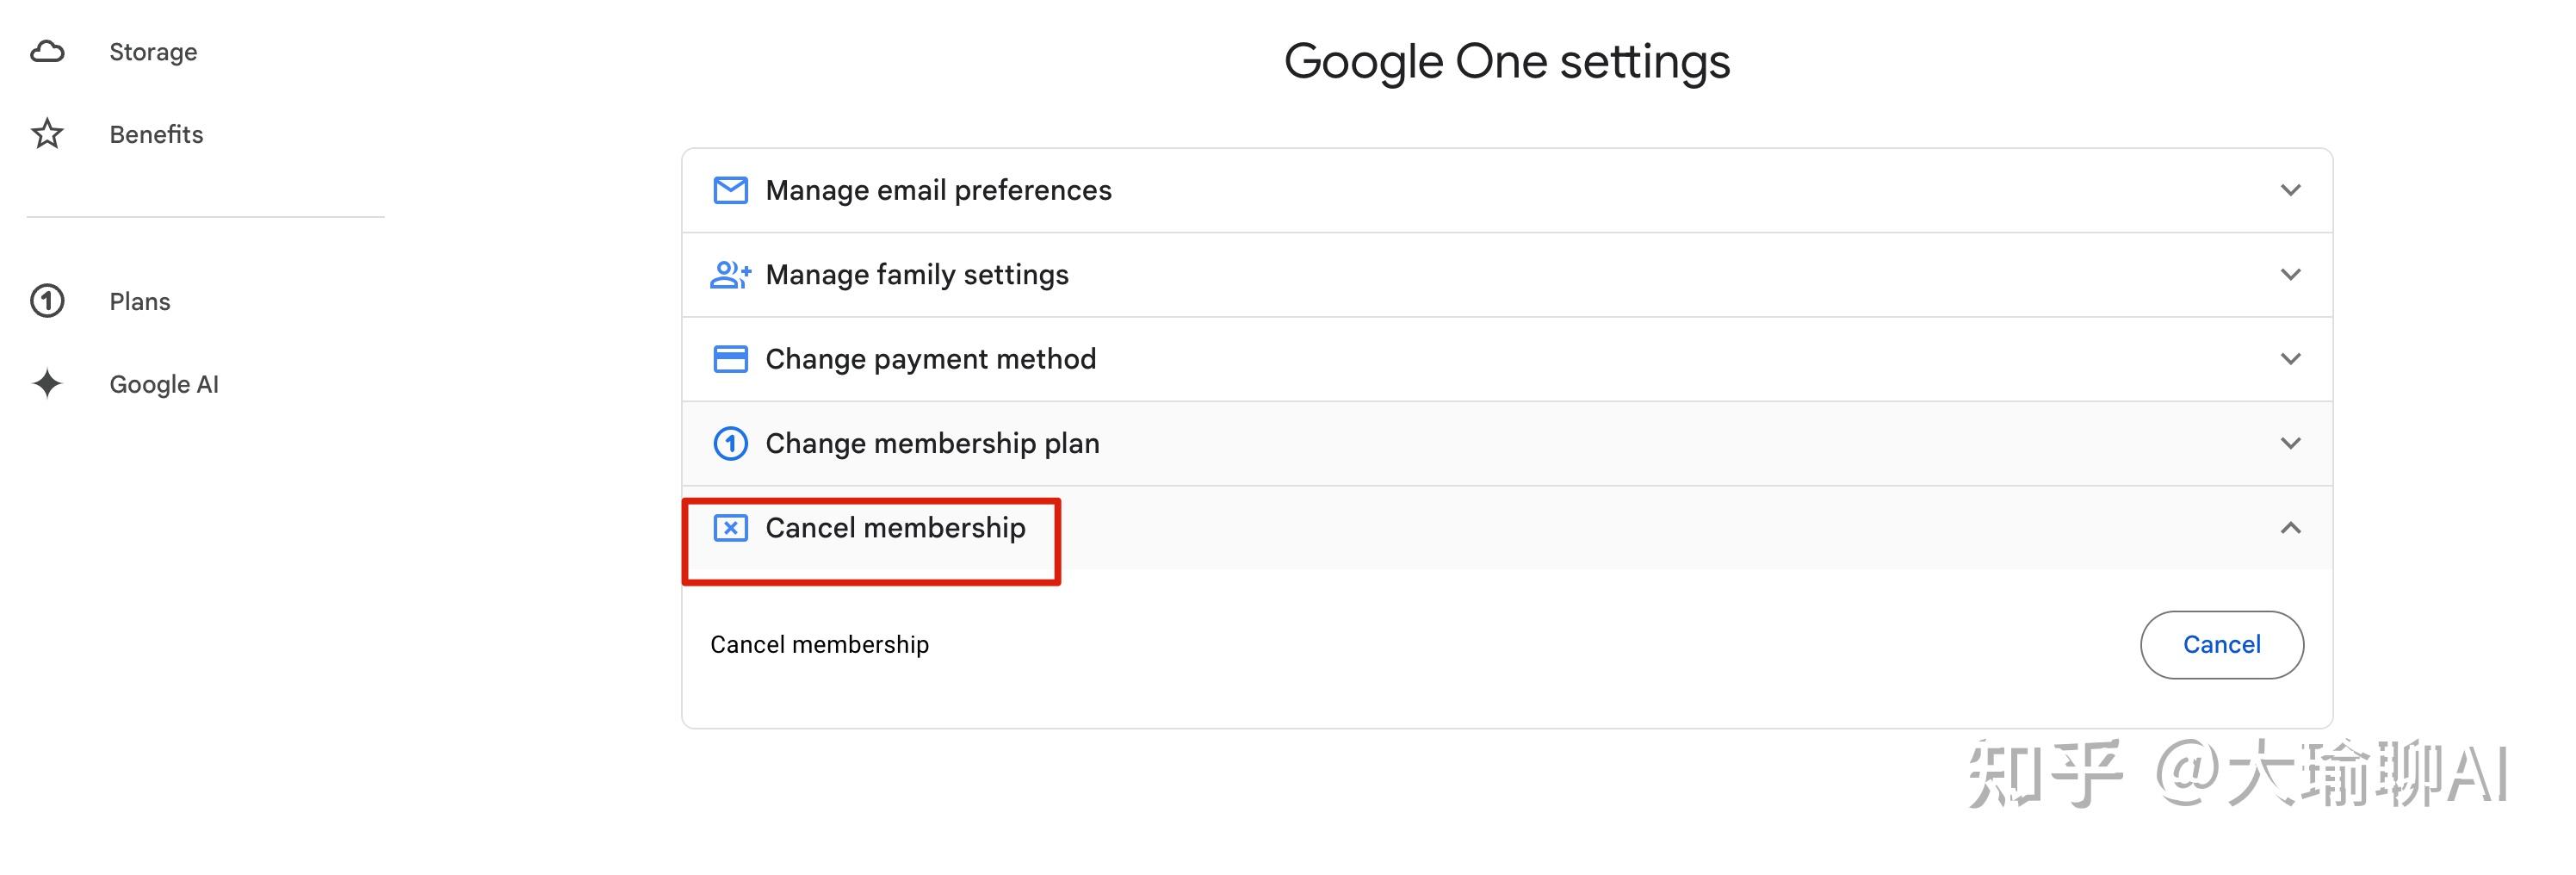The height and width of the screenshot is (875, 2576).
Task: Click the Google AI sparkle icon
Action: pyautogui.click(x=47, y=384)
